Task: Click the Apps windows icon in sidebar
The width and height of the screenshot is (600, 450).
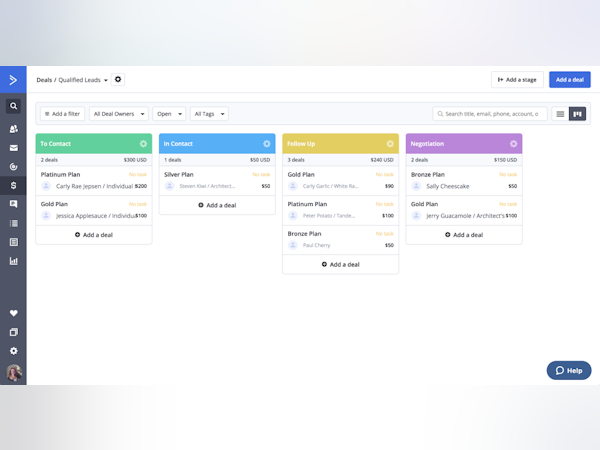Action: point(13,332)
